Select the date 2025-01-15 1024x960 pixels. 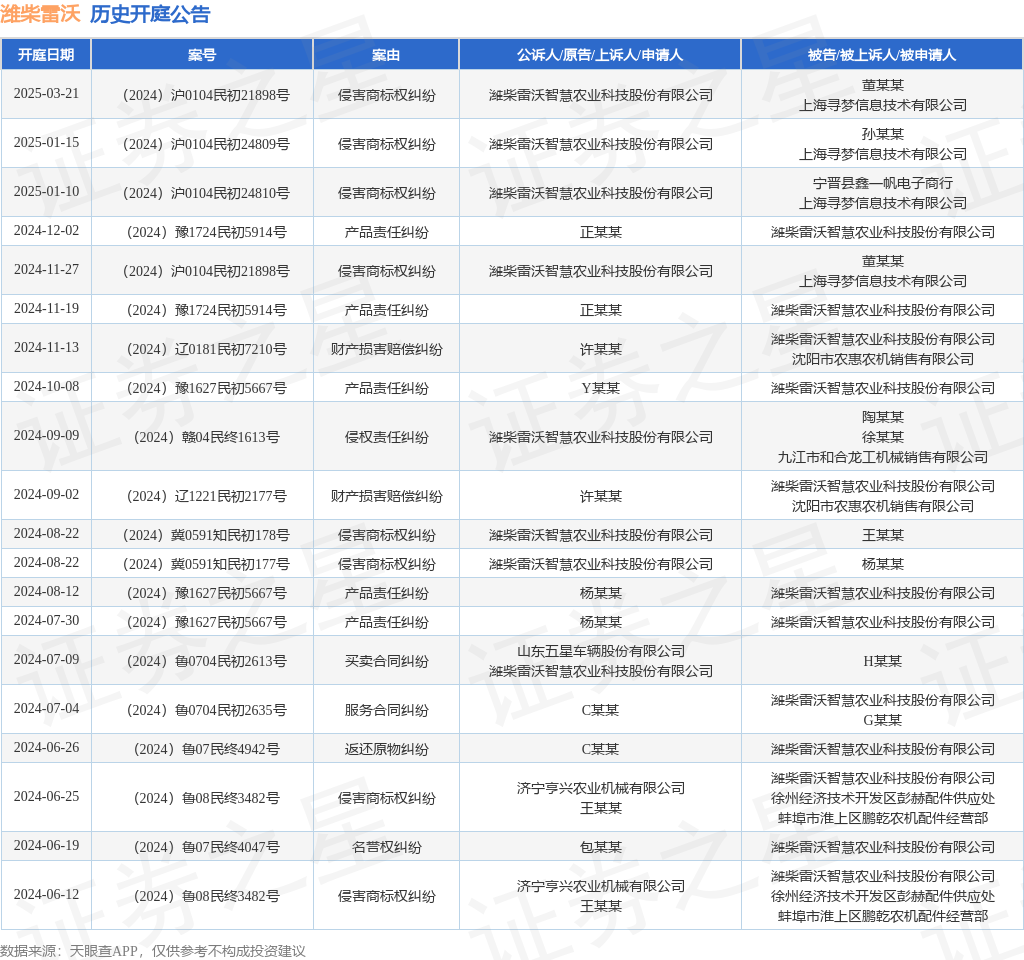(x=46, y=142)
